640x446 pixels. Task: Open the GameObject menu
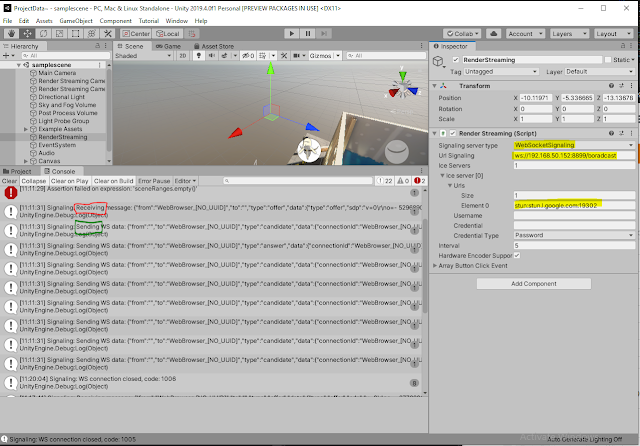(x=76, y=21)
